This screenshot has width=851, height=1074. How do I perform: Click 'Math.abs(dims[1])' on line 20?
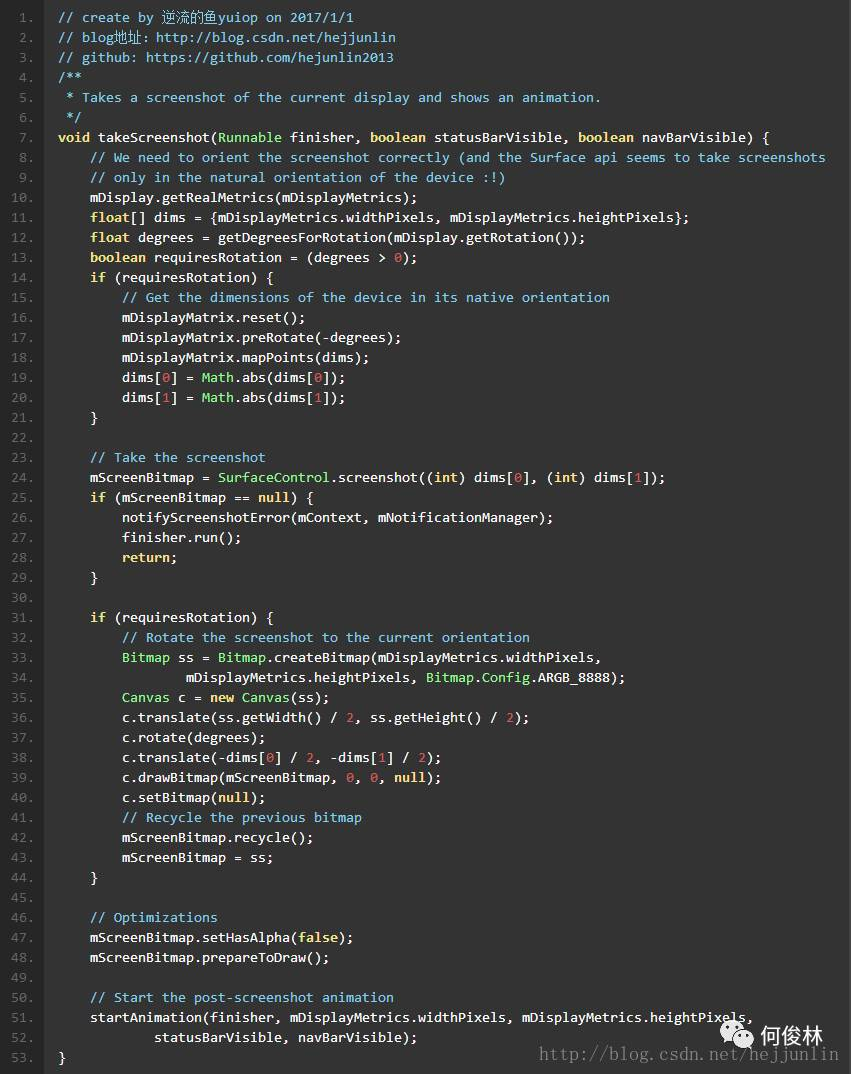pos(269,398)
